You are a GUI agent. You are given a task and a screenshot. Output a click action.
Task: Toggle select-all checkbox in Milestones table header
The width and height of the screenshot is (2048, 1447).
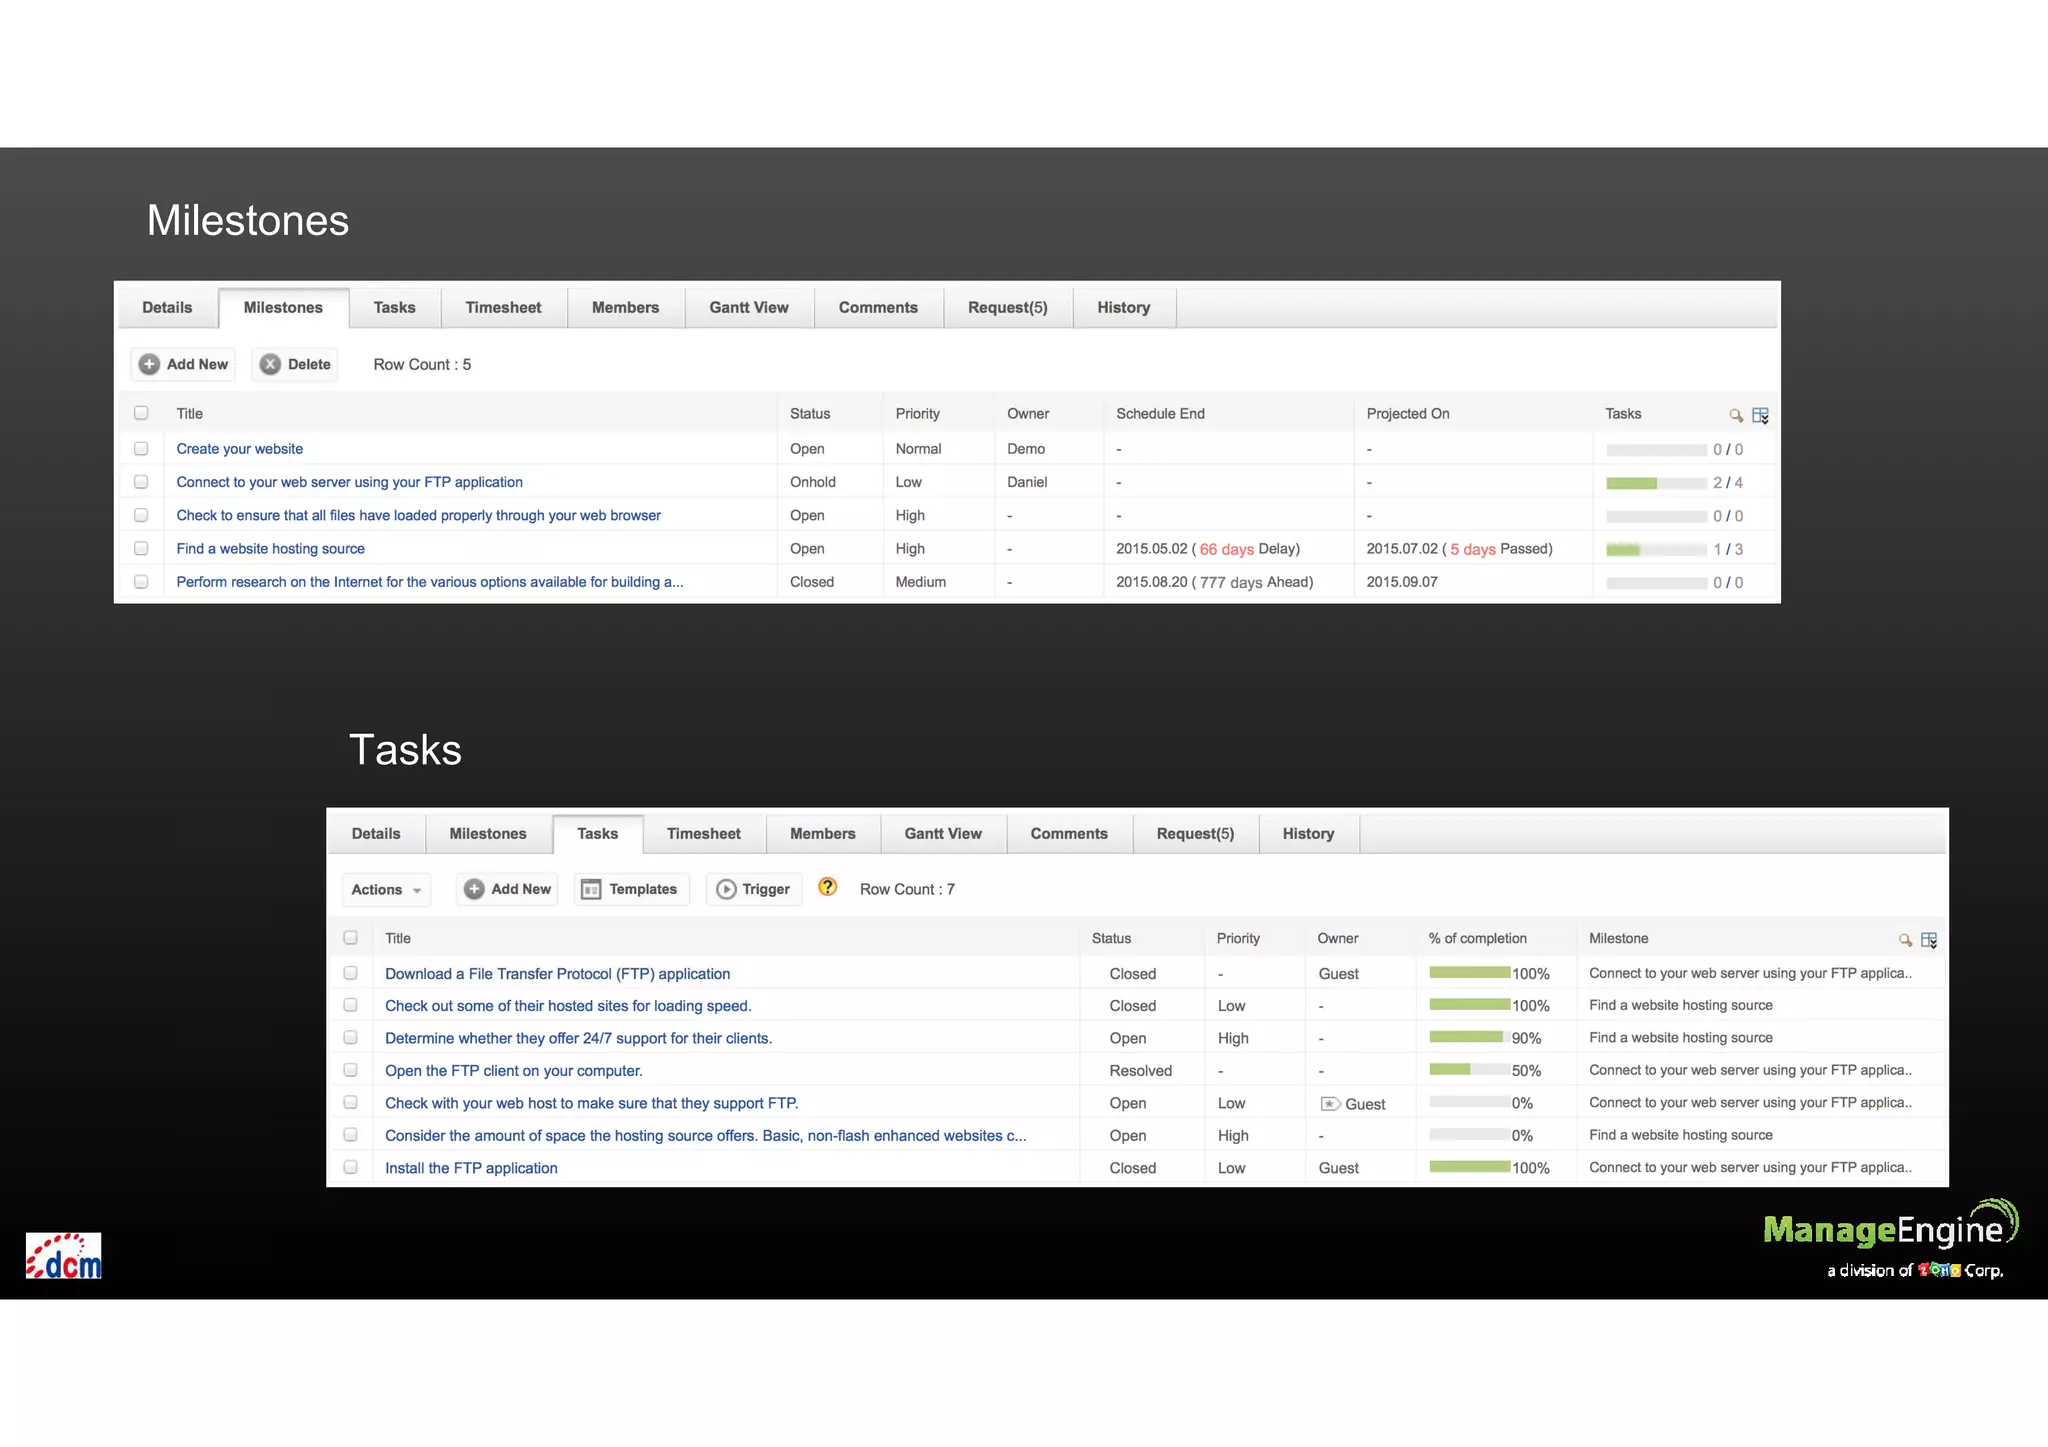[141, 413]
